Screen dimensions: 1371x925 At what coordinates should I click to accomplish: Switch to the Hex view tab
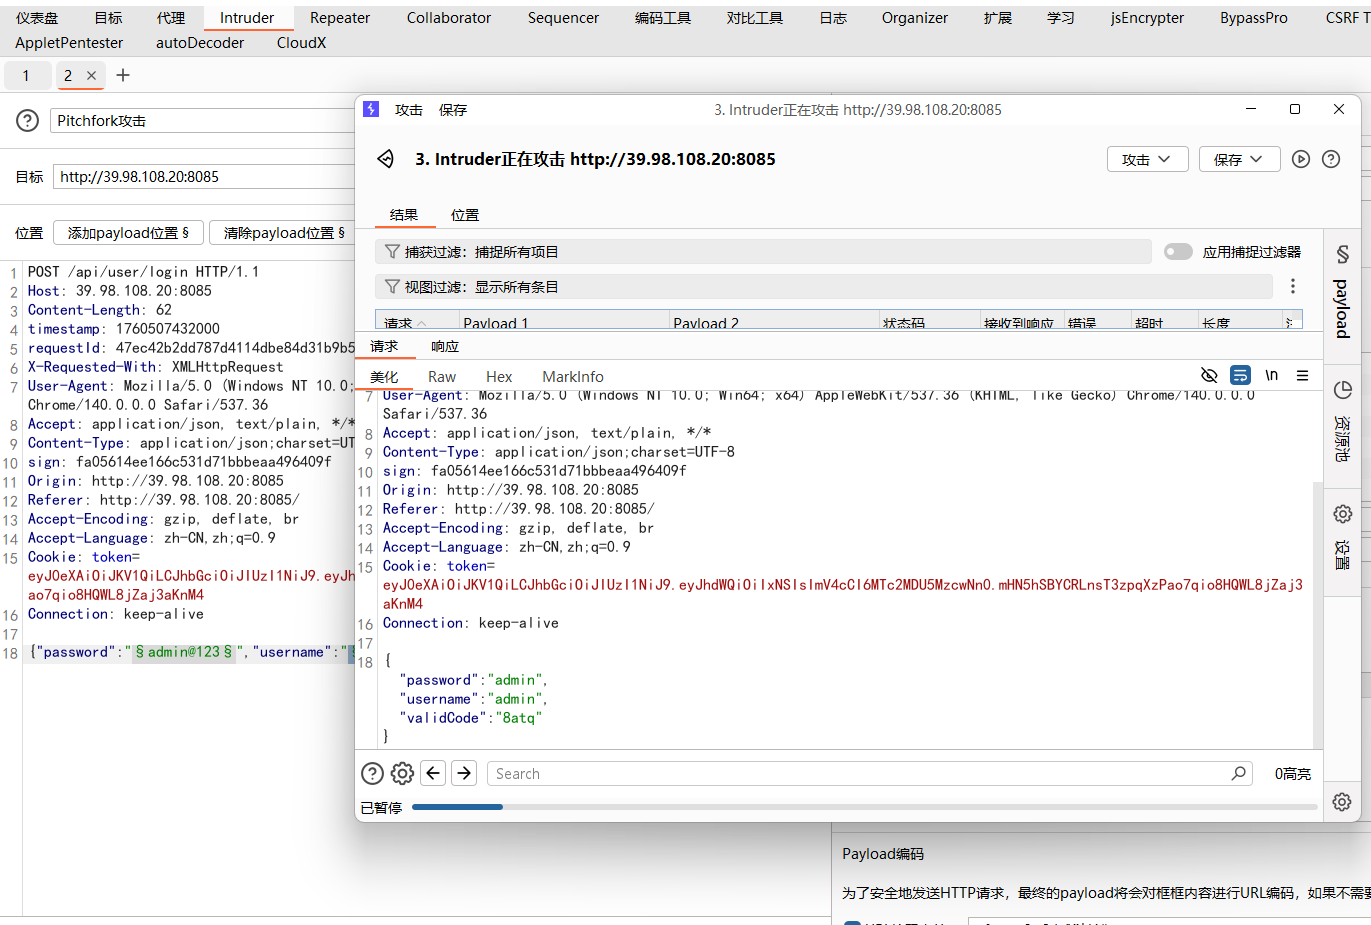pos(499,377)
